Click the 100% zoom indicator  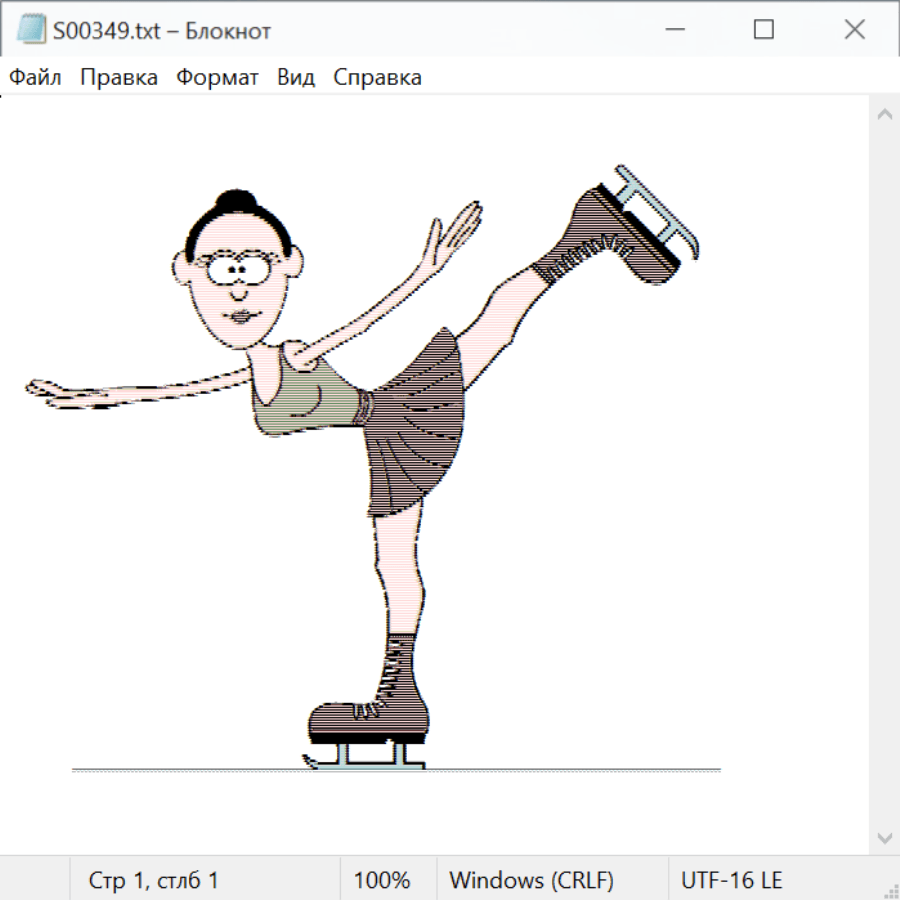pos(382,880)
